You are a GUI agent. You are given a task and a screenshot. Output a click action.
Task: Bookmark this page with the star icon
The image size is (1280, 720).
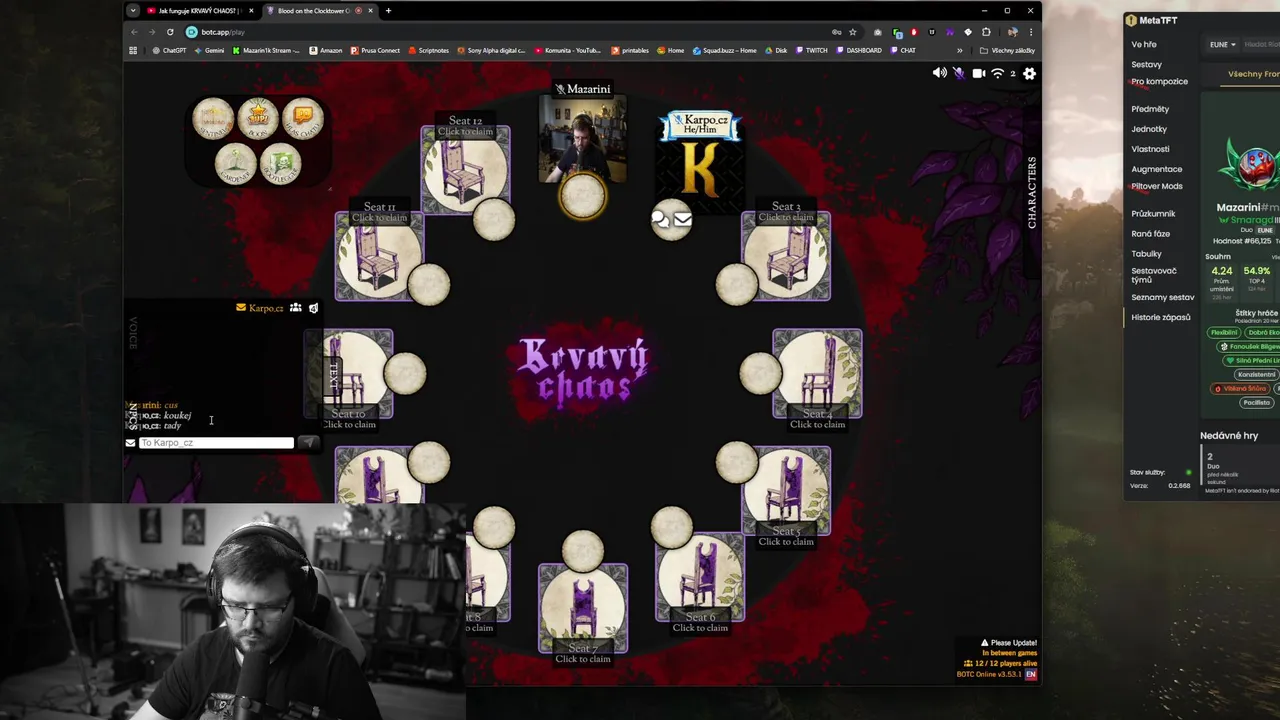tap(852, 32)
